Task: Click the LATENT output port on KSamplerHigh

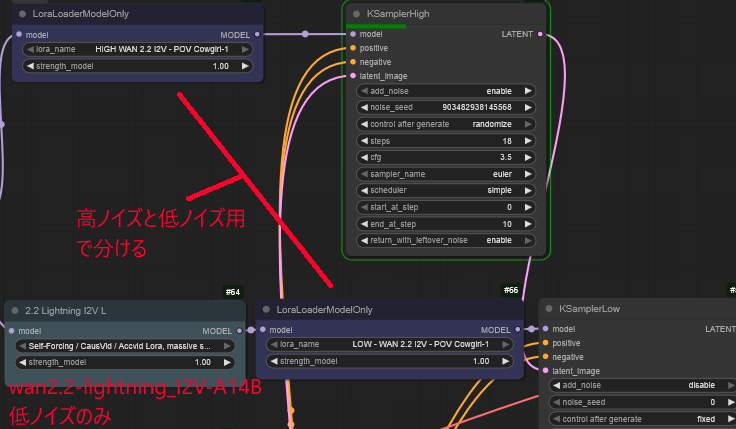Action: (540, 34)
